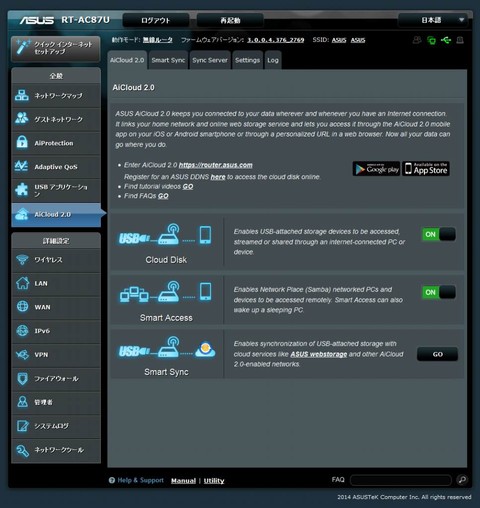
Task: Click into the FAQ search input field
Action: coord(401,480)
